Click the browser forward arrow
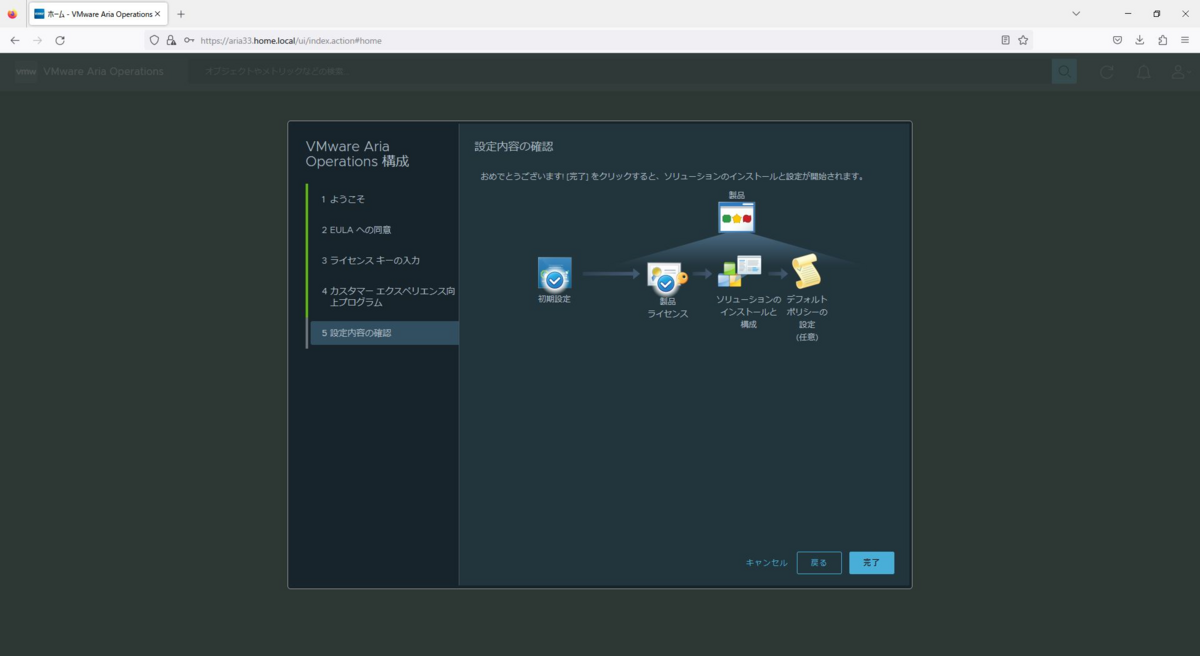Viewport: 1200px width, 656px height. coord(37,40)
